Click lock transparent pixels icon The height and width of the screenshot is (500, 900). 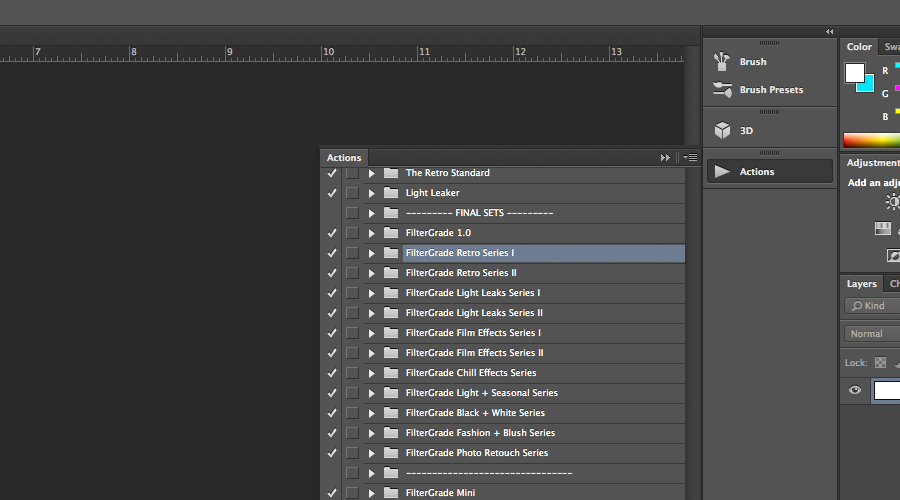[x=880, y=363]
